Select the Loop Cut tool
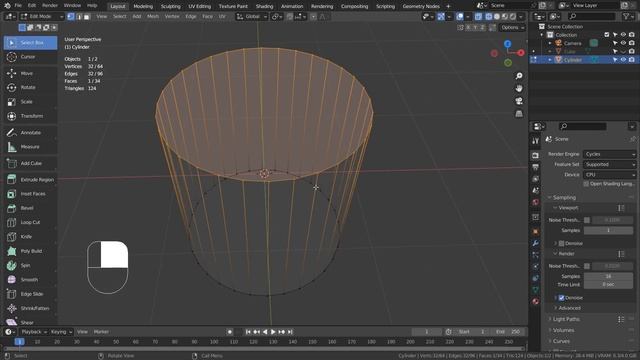Screen dimensions: 640x360 point(31,222)
